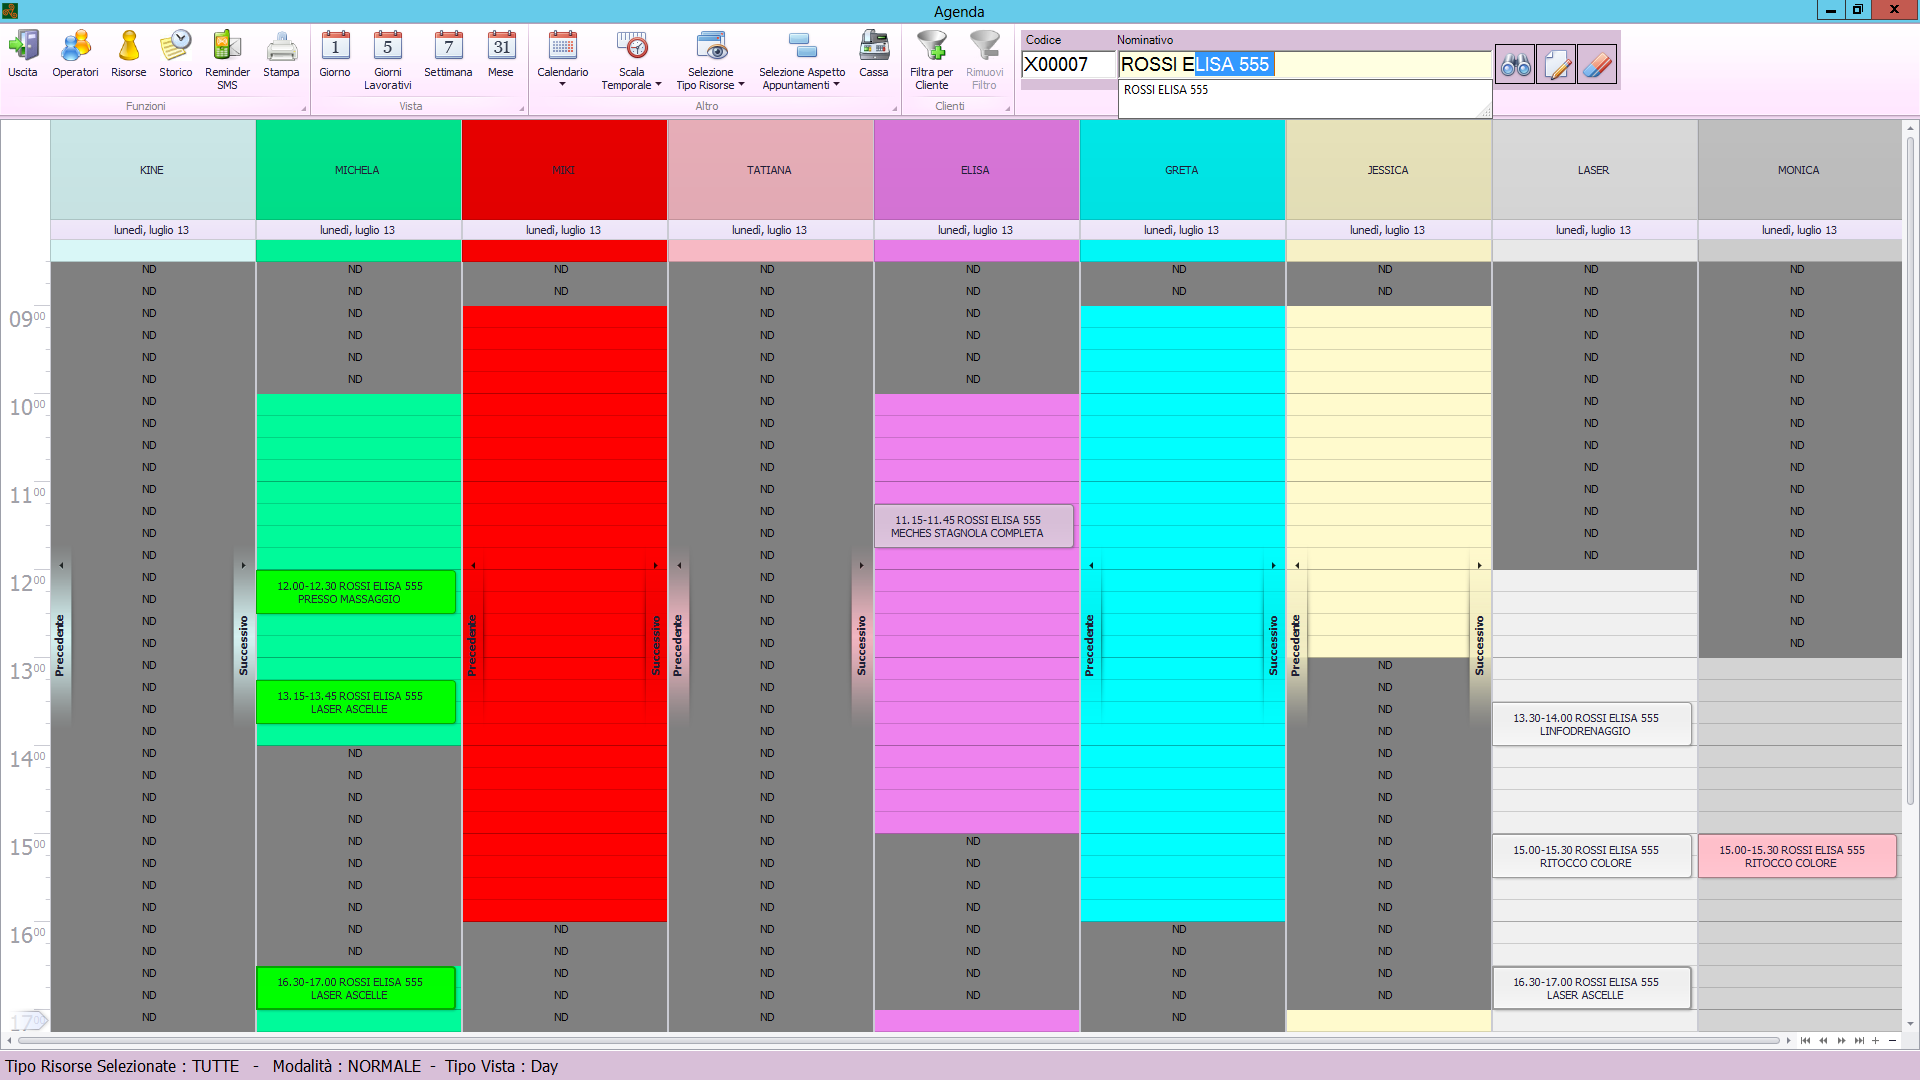Click the eraser clear icon

[1597, 65]
